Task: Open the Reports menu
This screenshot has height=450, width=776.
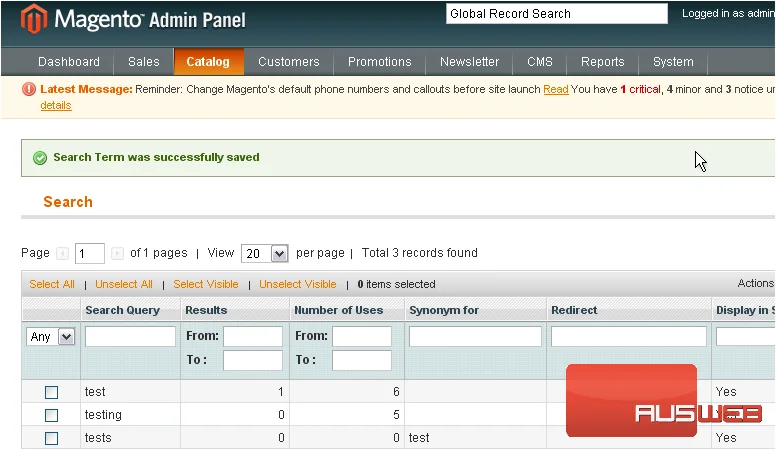Action: pos(603,62)
